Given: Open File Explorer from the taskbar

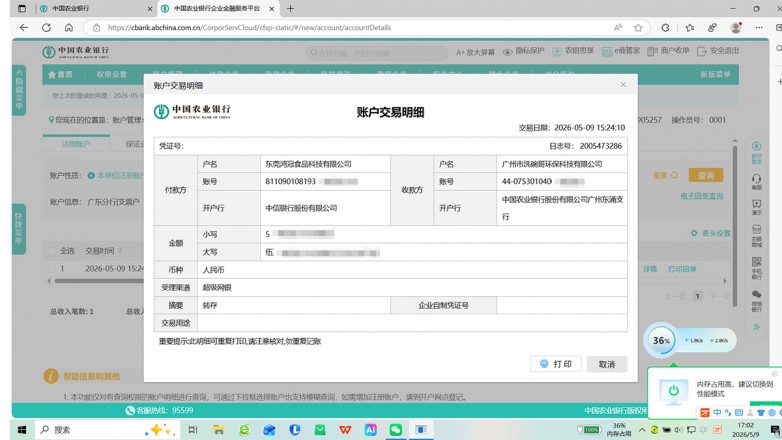Looking at the screenshot, I should 218,430.
